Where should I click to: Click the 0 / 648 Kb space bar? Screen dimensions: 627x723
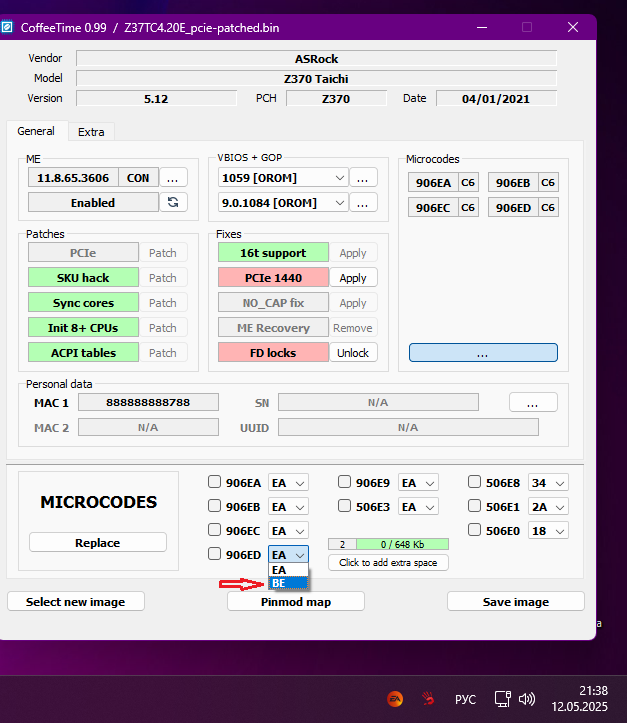(x=402, y=544)
